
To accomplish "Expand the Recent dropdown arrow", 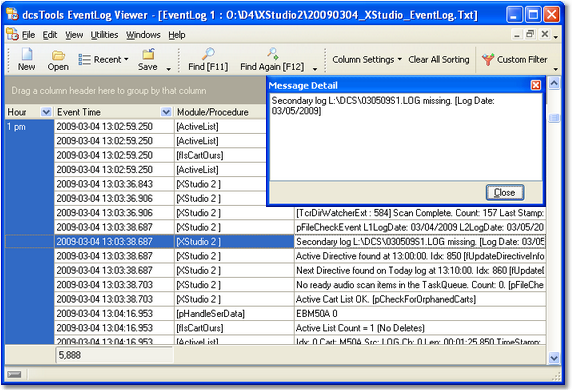I will tap(126, 59).
